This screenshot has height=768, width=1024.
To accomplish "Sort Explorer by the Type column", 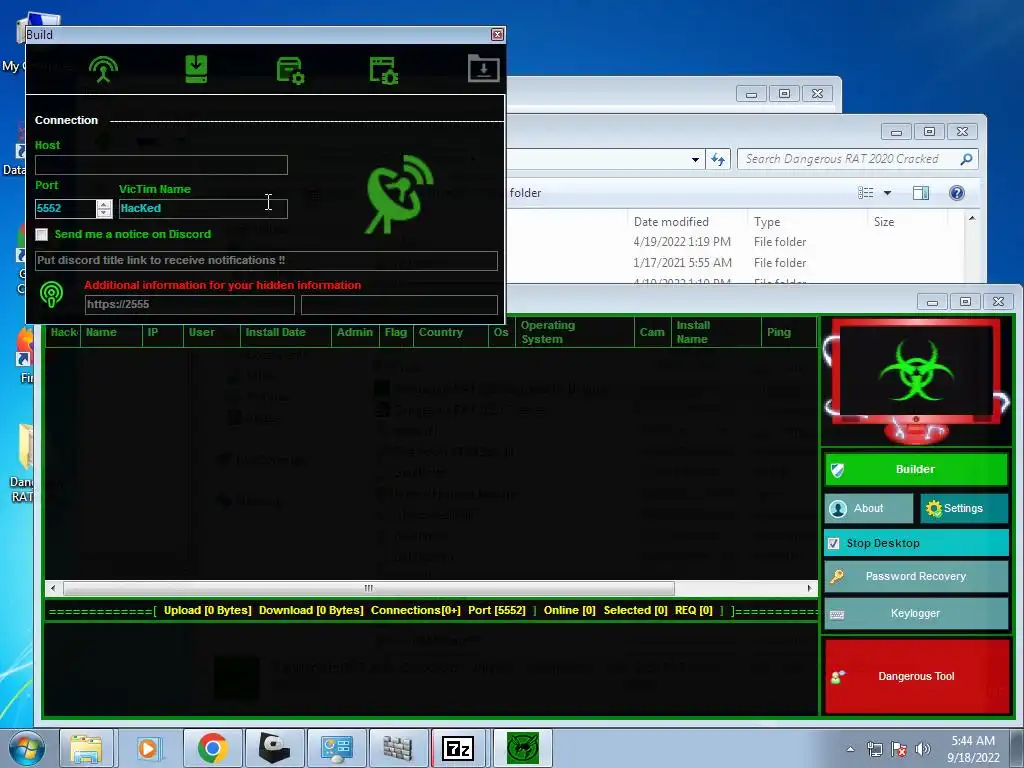I will click(807, 222).
